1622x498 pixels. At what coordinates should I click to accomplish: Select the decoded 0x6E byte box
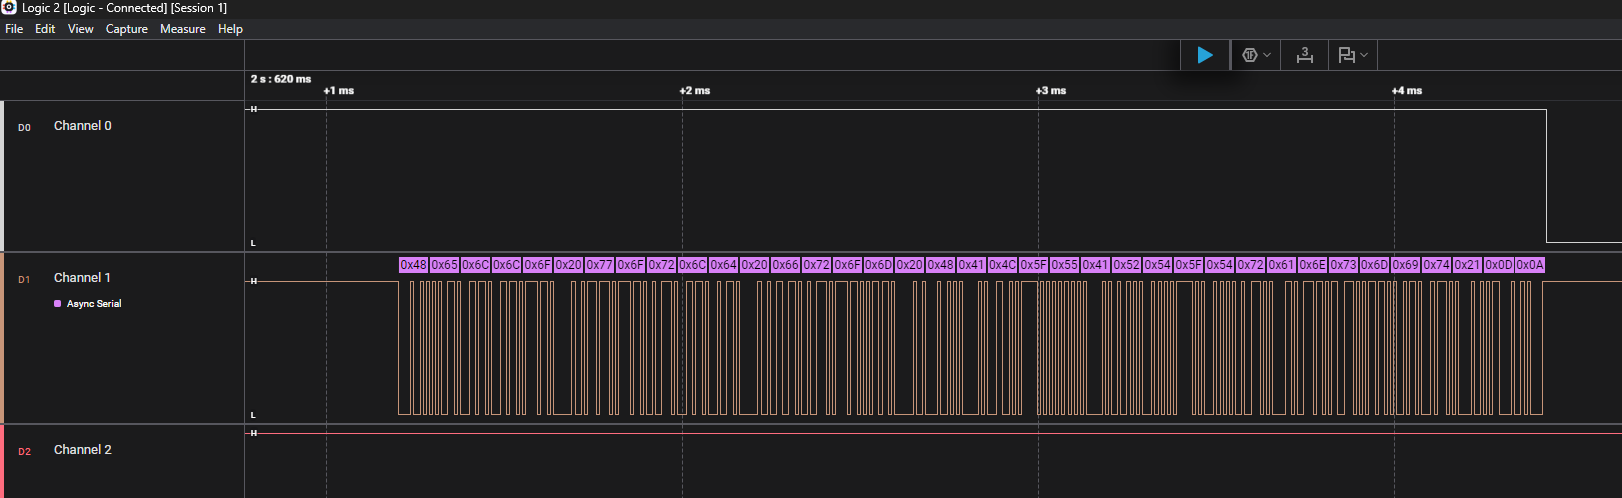coord(1313,265)
